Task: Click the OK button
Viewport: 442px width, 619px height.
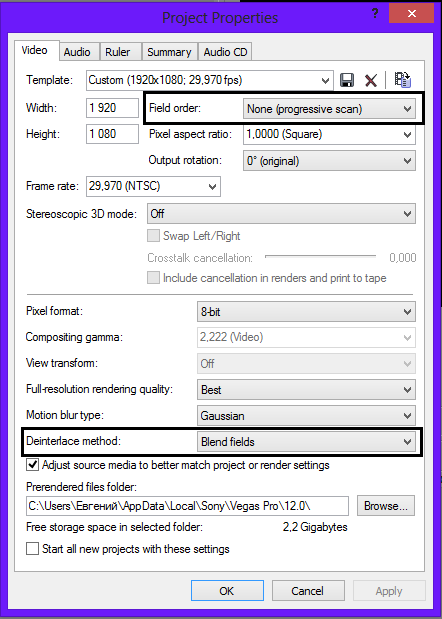Action: click(x=227, y=591)
